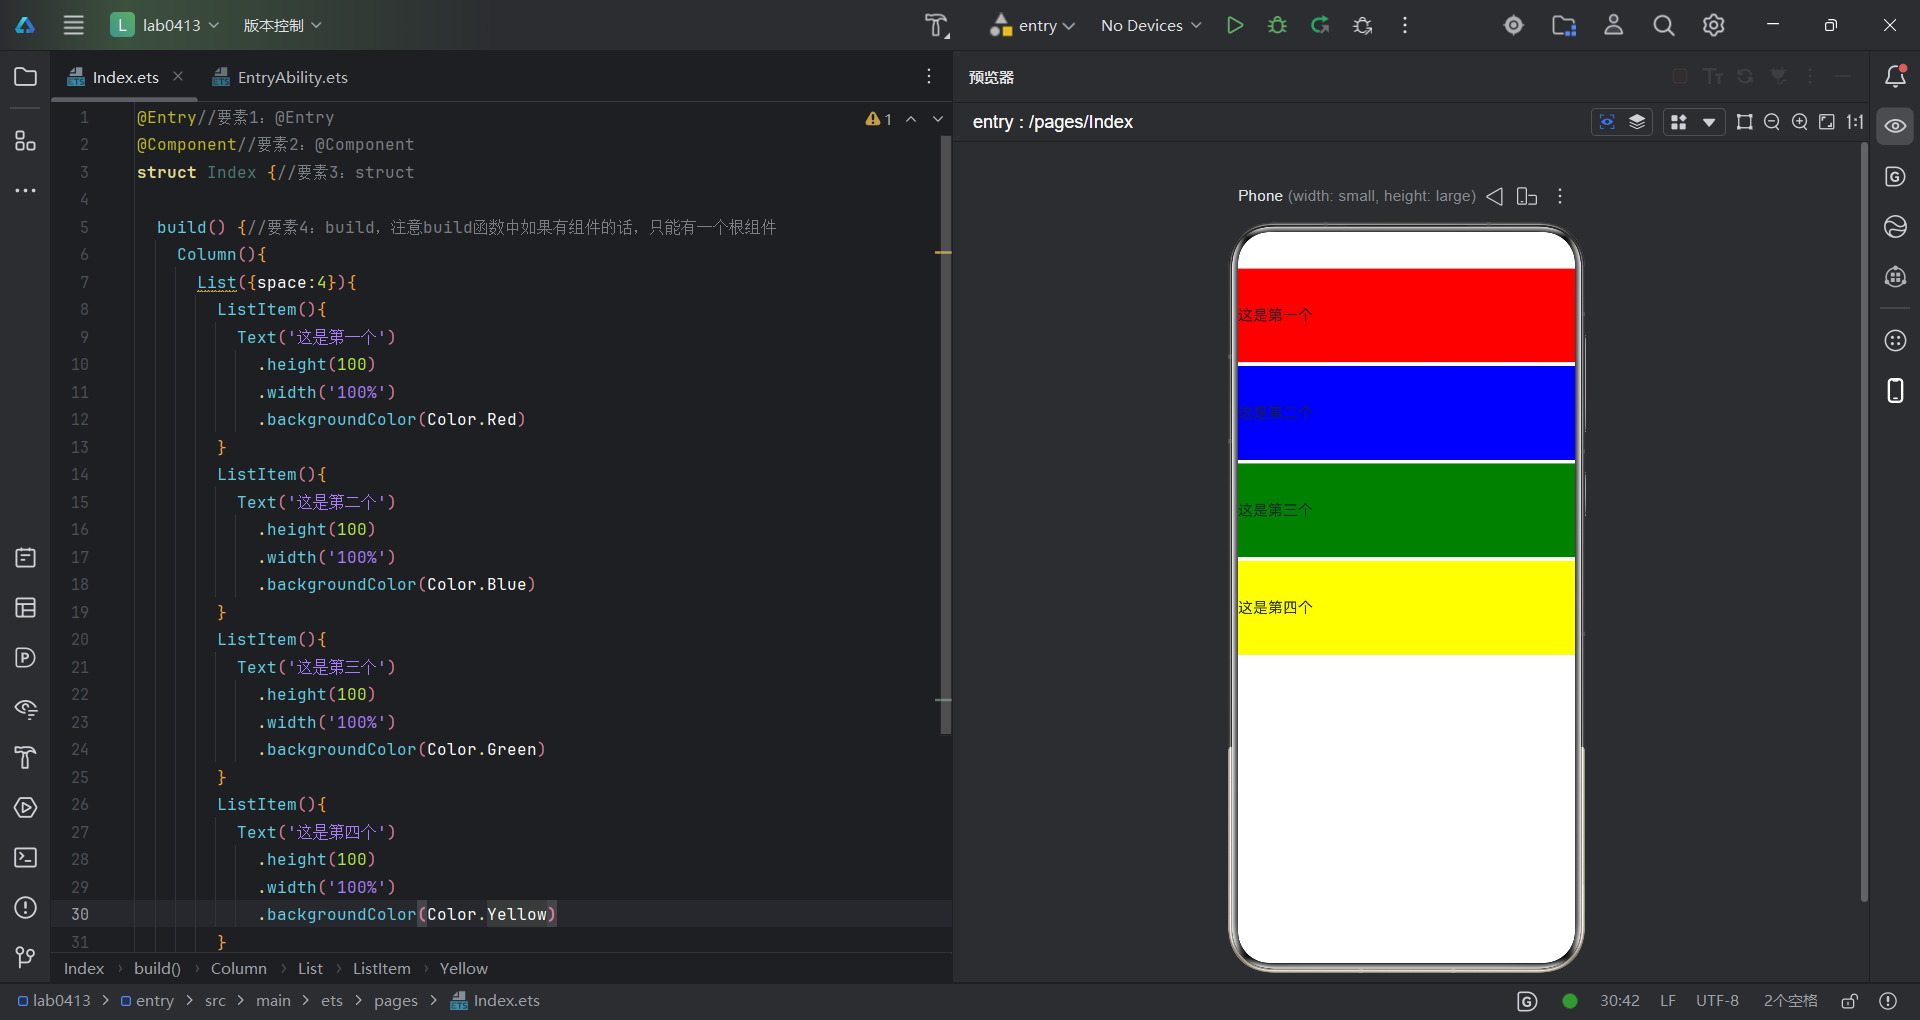The width and height of the screenshot is (1920, 1020).
Task: Open the lab0413 project dropdown
Action: 165,25
